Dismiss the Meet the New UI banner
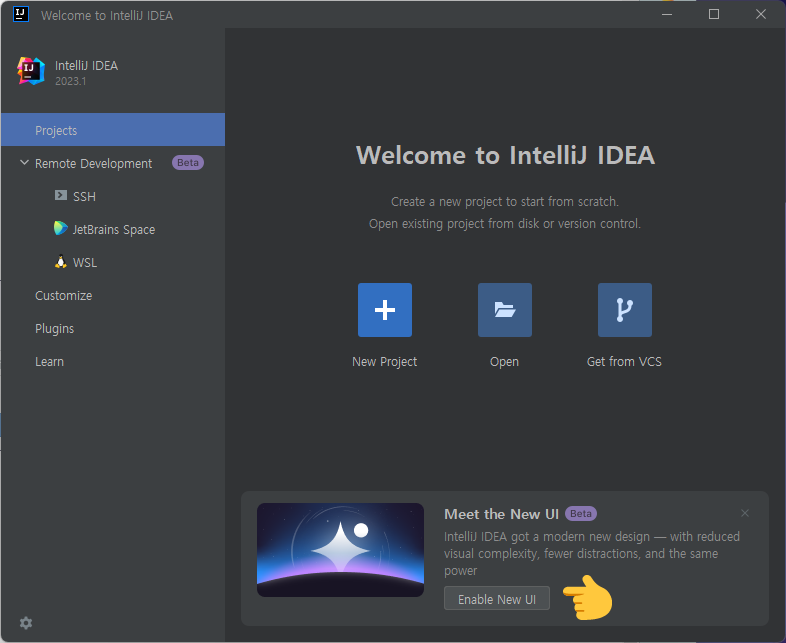The image size is (786, 643). click(745, 513)
